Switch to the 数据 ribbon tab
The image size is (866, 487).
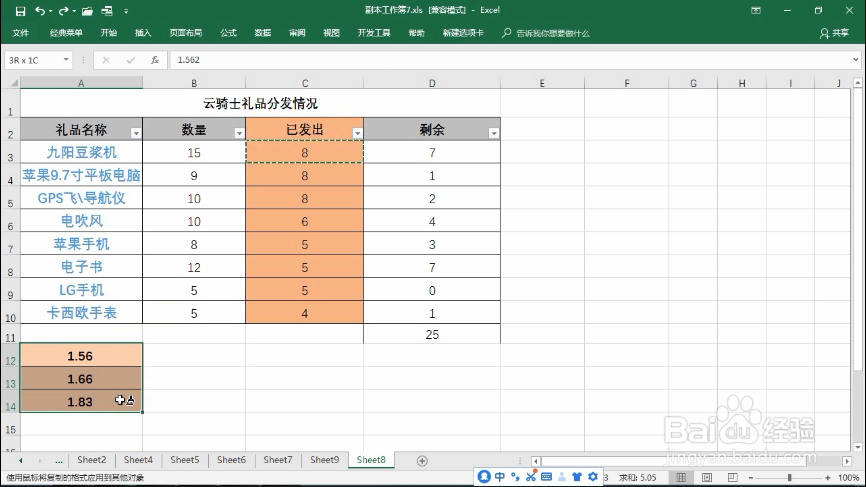[x=263, y=33]
